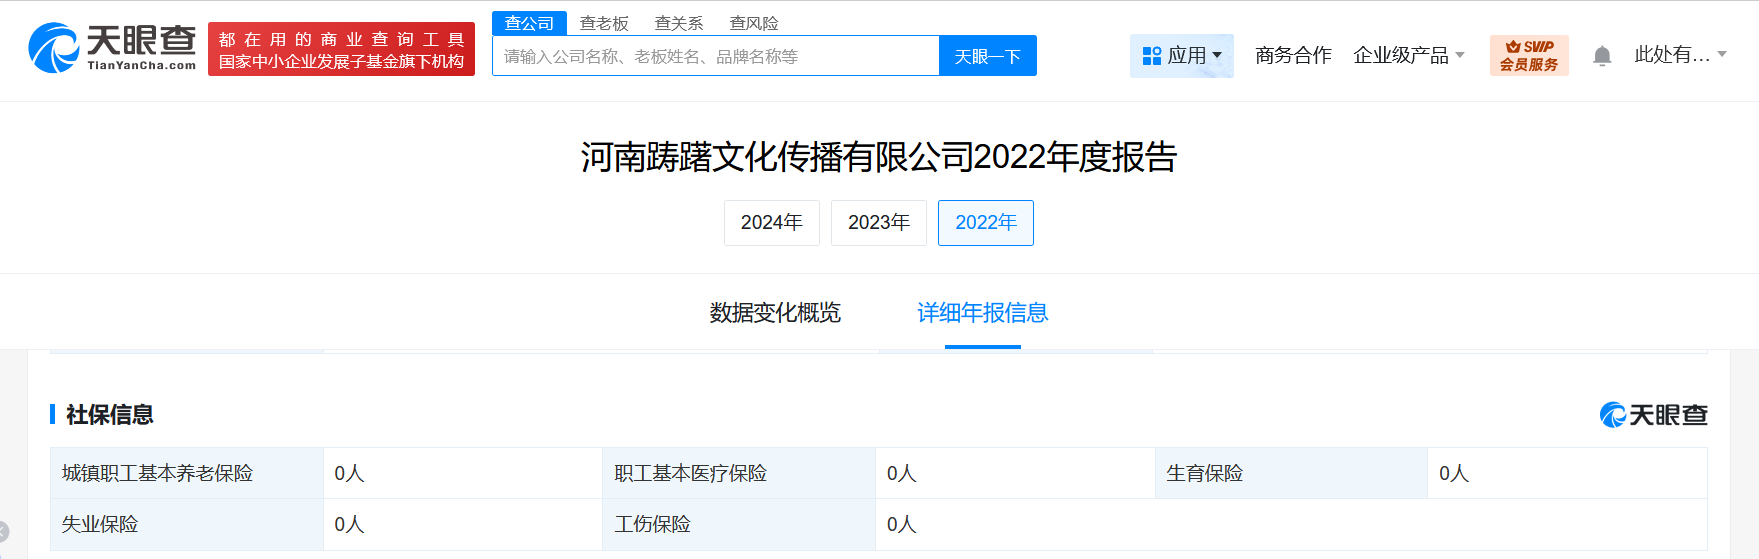This screenshot has height=559, width=1759.
Task: Open the SVIP member service badge
Action: [x=1528, y=56]
